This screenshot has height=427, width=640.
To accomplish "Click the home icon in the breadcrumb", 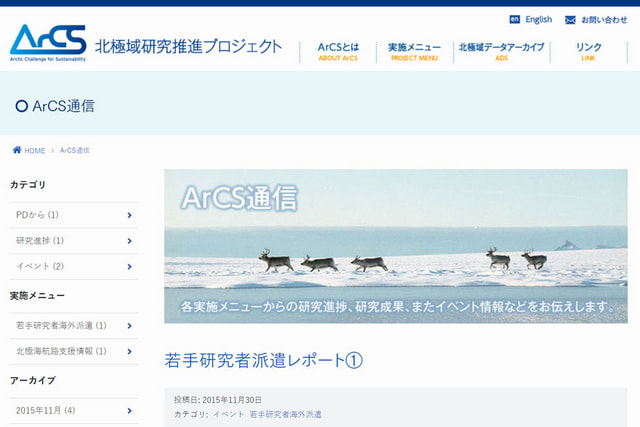I will [x=17, y=150].
